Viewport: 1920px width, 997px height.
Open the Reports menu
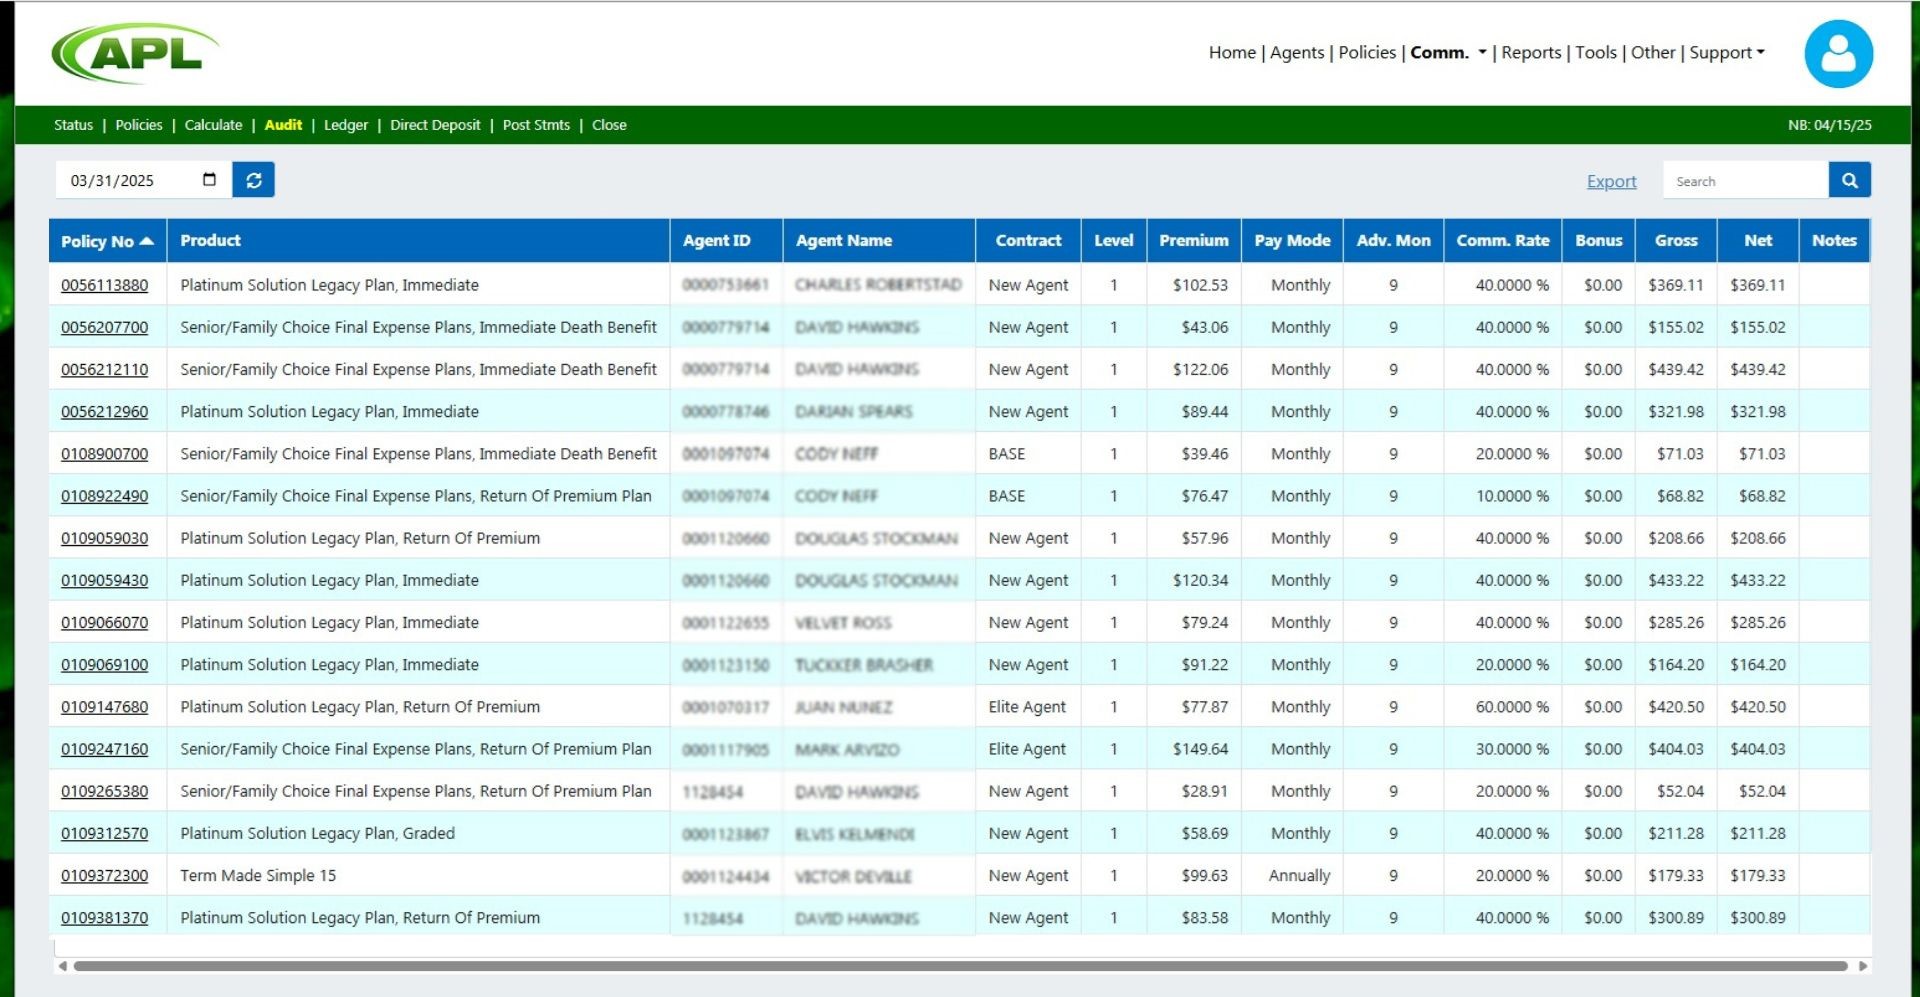1530,53
